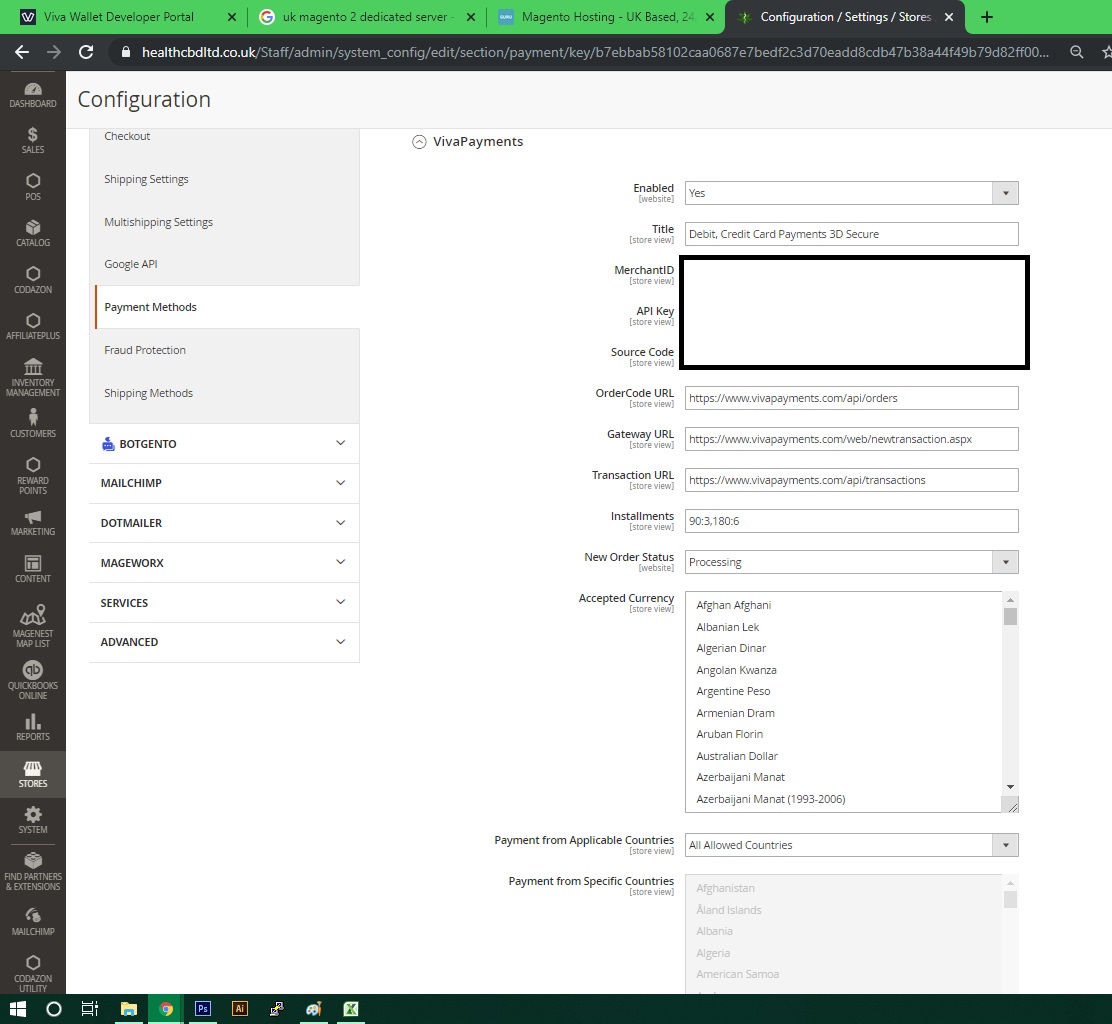Click the browser back arrow
The height and width of the screenshot is (1024, 1112).
coord(22,52)
